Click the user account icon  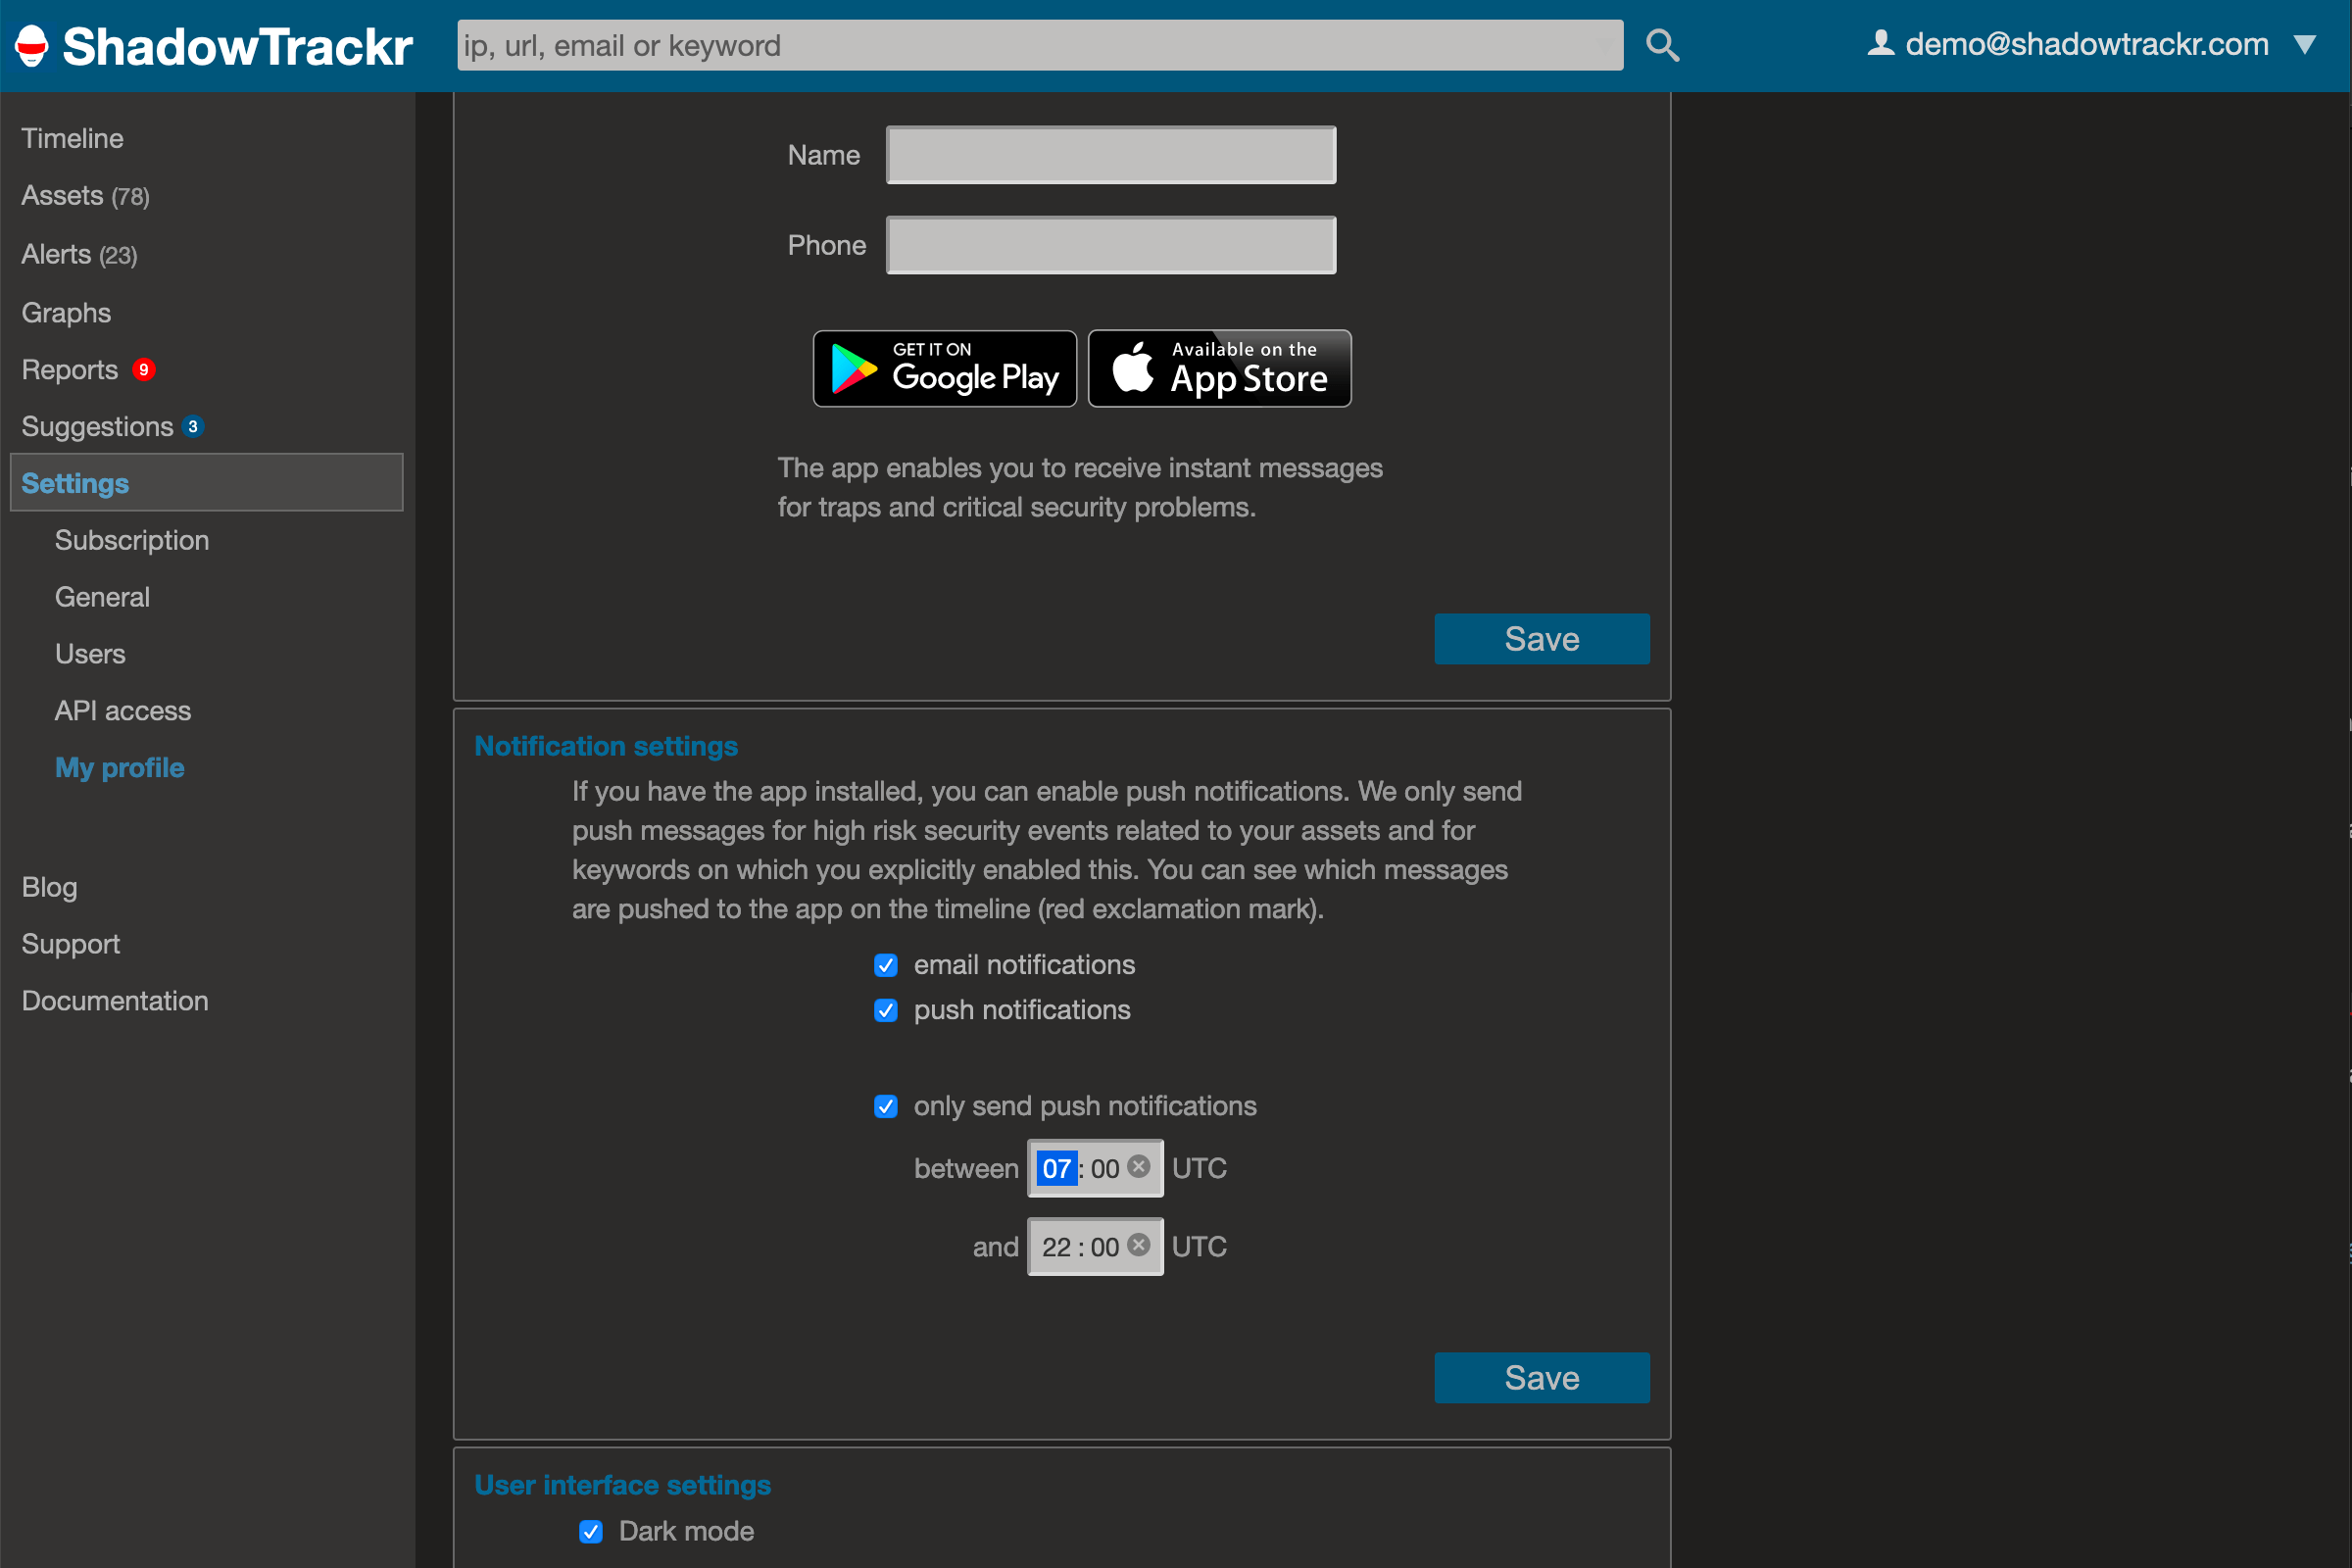click(1880, 42)
